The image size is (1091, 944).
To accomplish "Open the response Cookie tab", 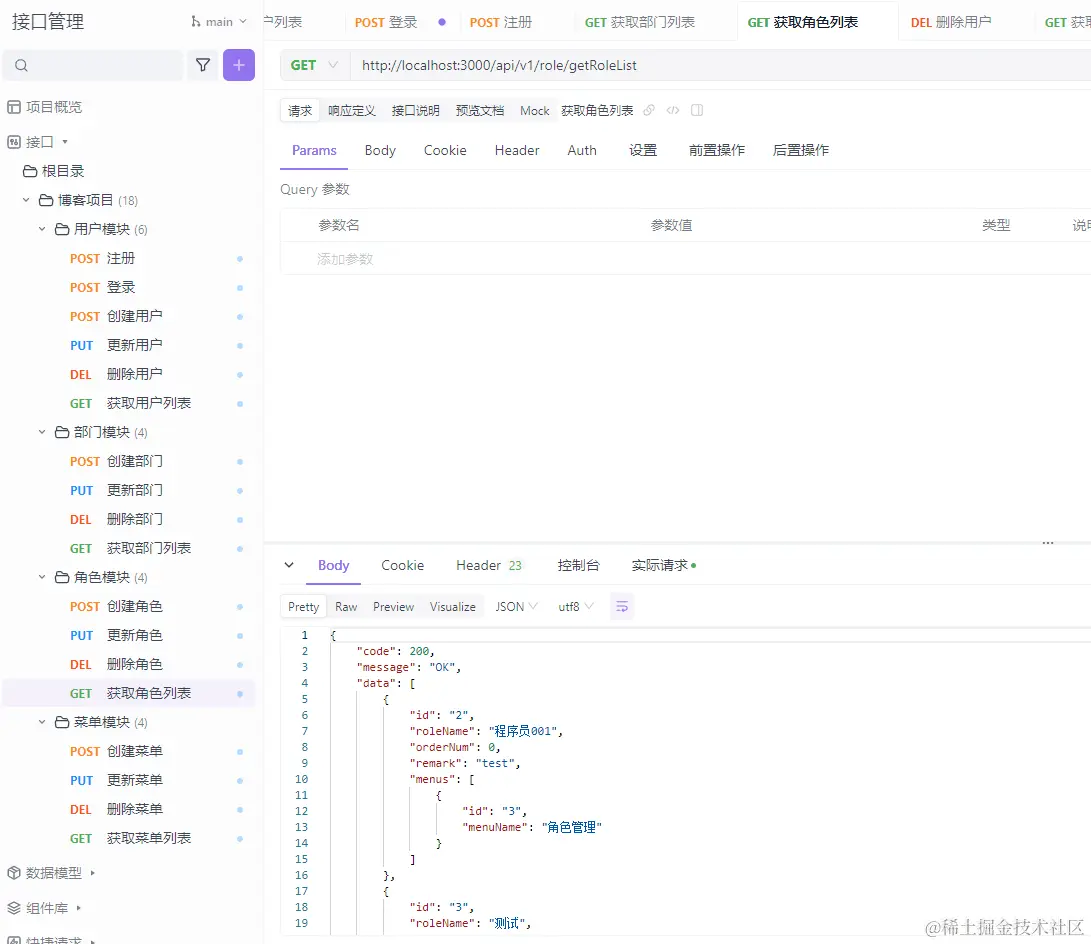I will coord(402,566).
